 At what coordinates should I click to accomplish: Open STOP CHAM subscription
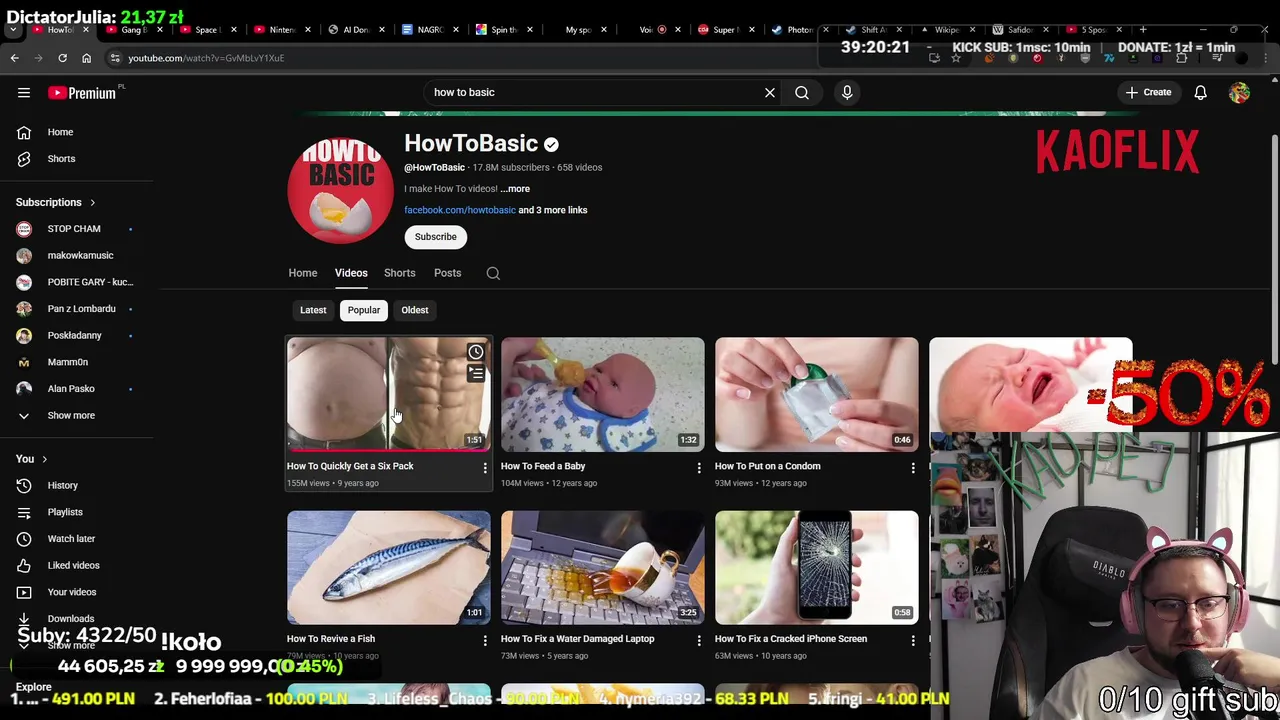tap(76, 229)
